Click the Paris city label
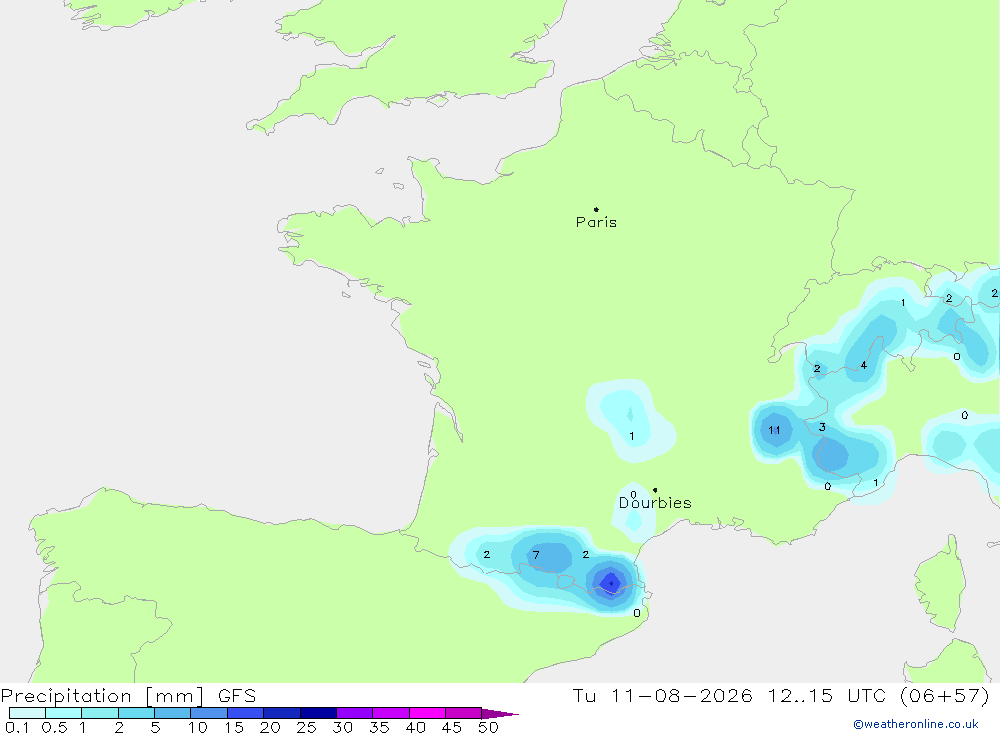 tap(596, 222)
